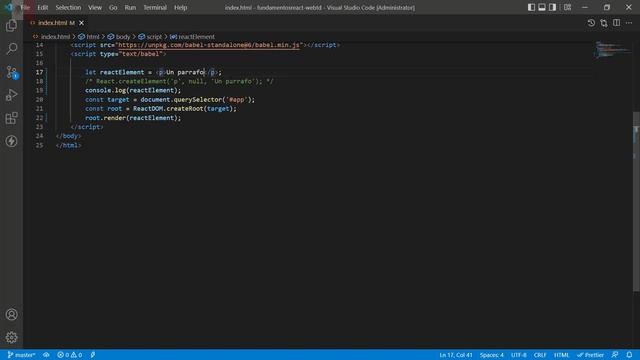Image resolution: width=640 pixels, height=360 pixels.
Task: Click Open Changes compare icon
Action: click(x=604, y=23)
